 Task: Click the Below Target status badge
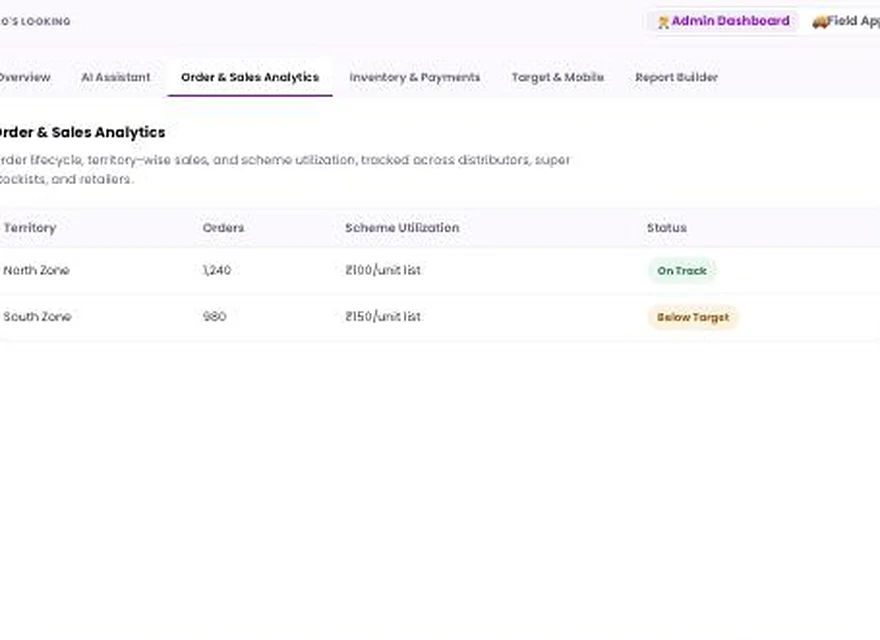click(x=693, y=317)
